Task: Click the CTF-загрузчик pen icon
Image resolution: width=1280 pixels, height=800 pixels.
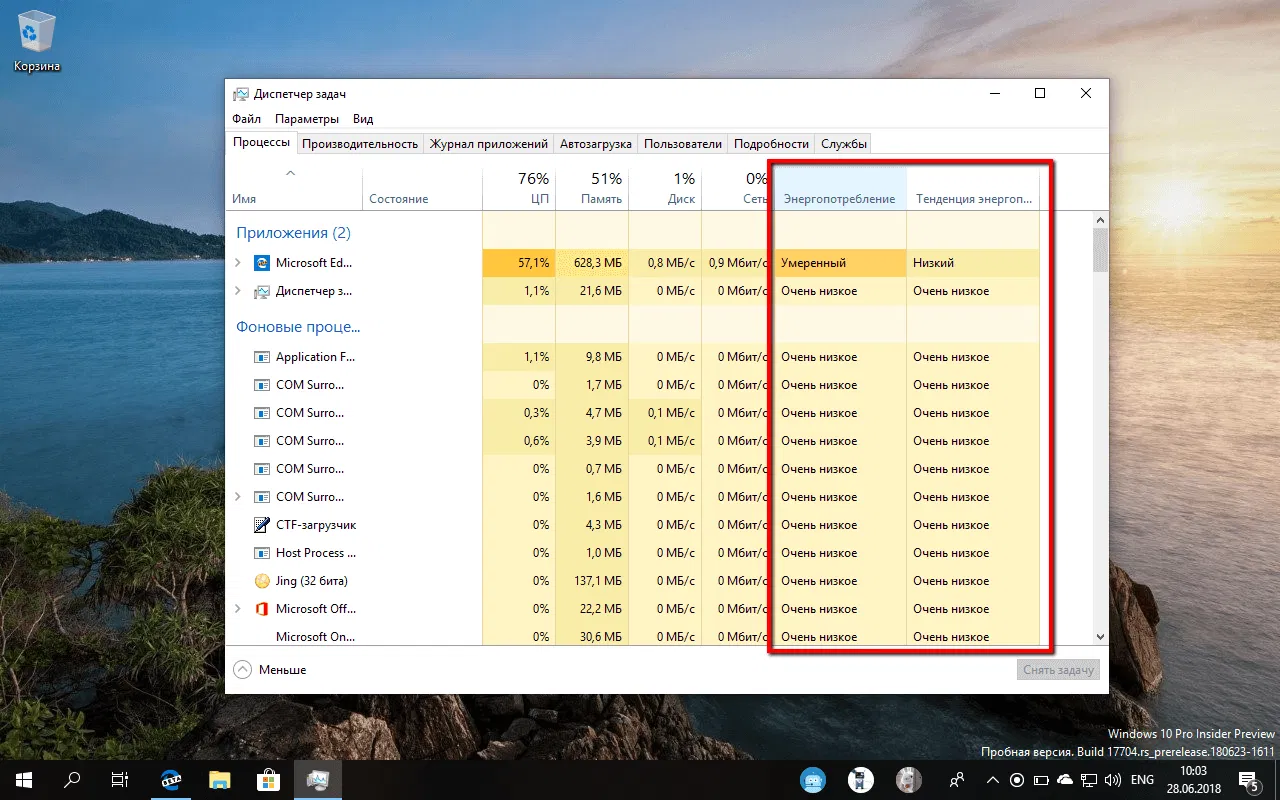Action: pos(262,525)
